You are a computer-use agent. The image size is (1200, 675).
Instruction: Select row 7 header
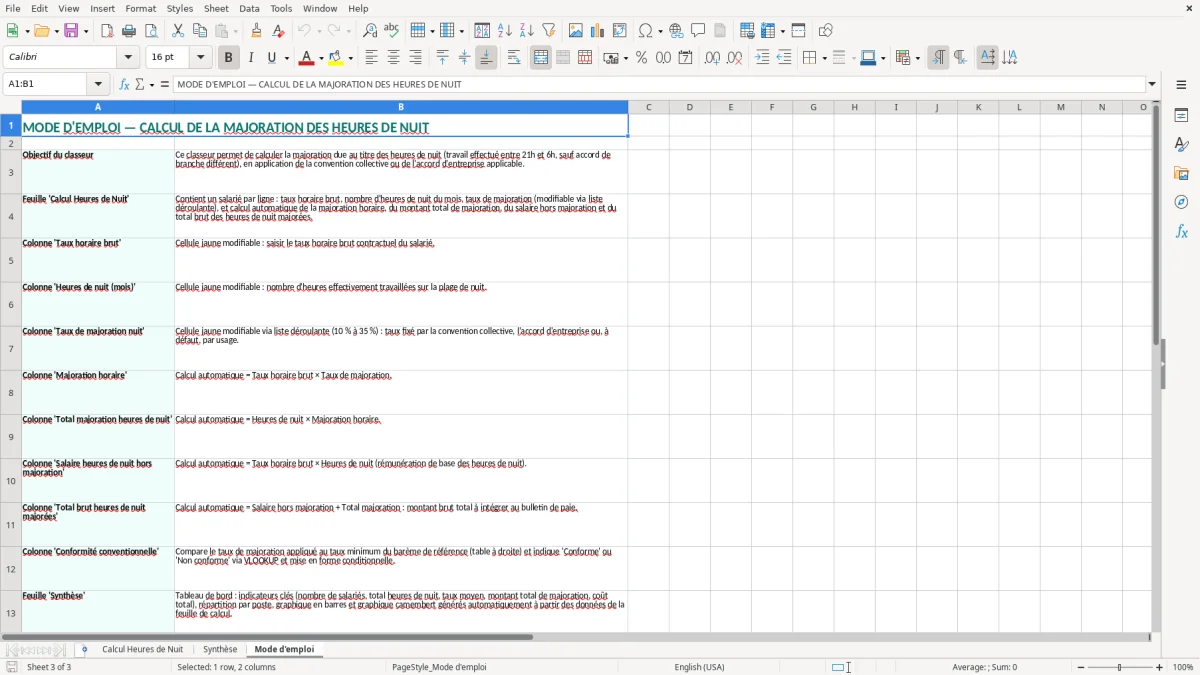tap(11, 349)
